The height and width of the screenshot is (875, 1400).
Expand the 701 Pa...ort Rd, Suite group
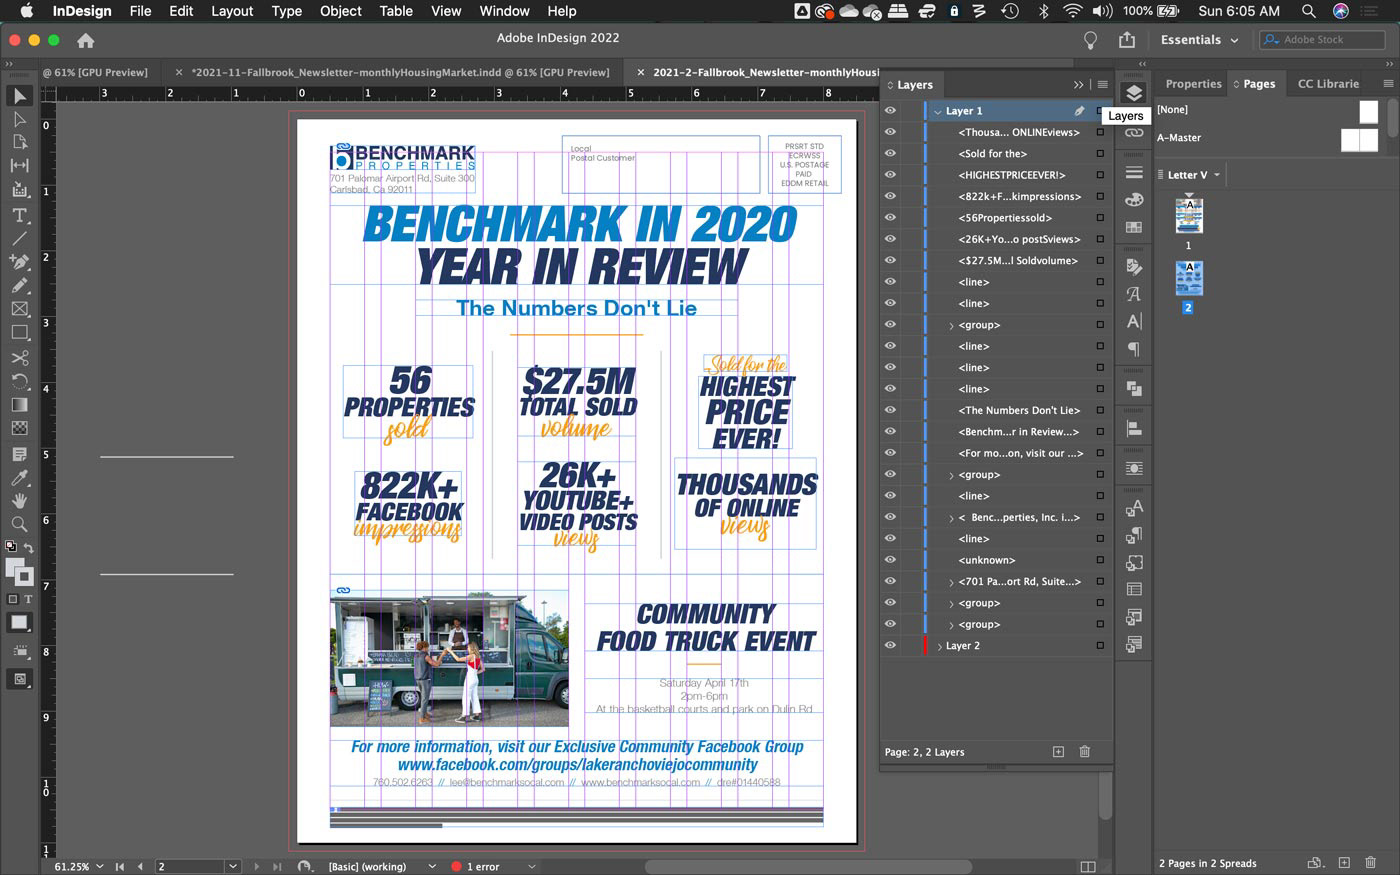pyautogui.click(x=951, y=582)
